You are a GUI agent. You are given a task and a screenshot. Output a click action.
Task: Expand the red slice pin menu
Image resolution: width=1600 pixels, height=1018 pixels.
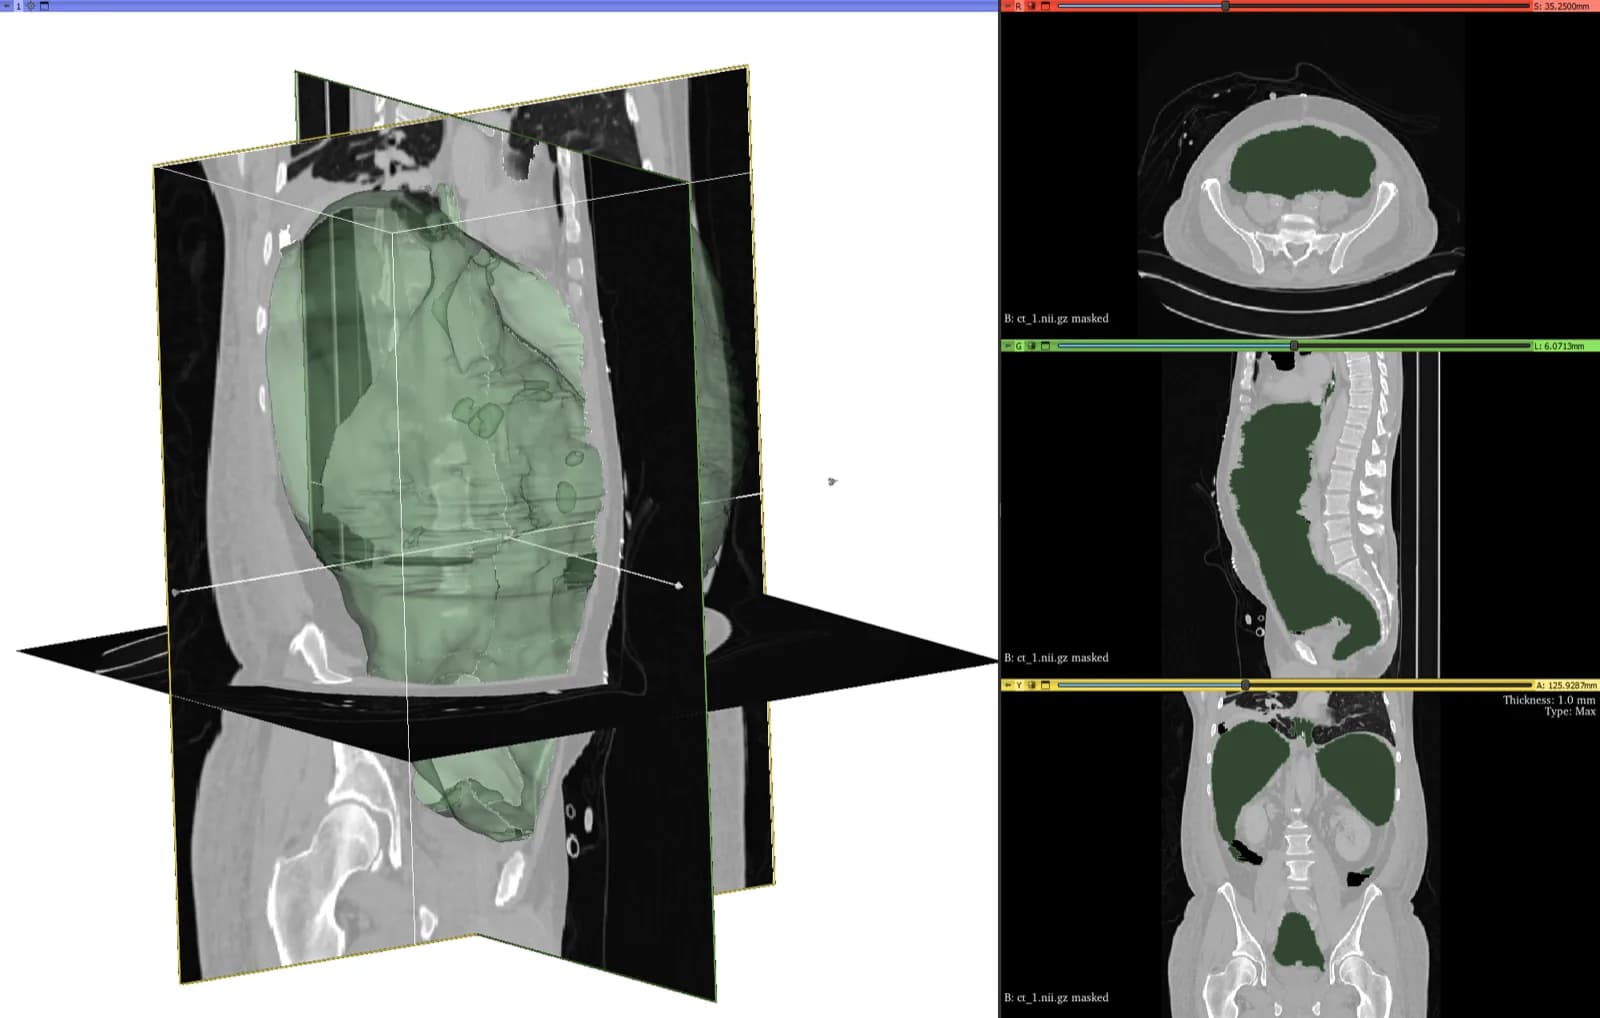point(1008,6)
